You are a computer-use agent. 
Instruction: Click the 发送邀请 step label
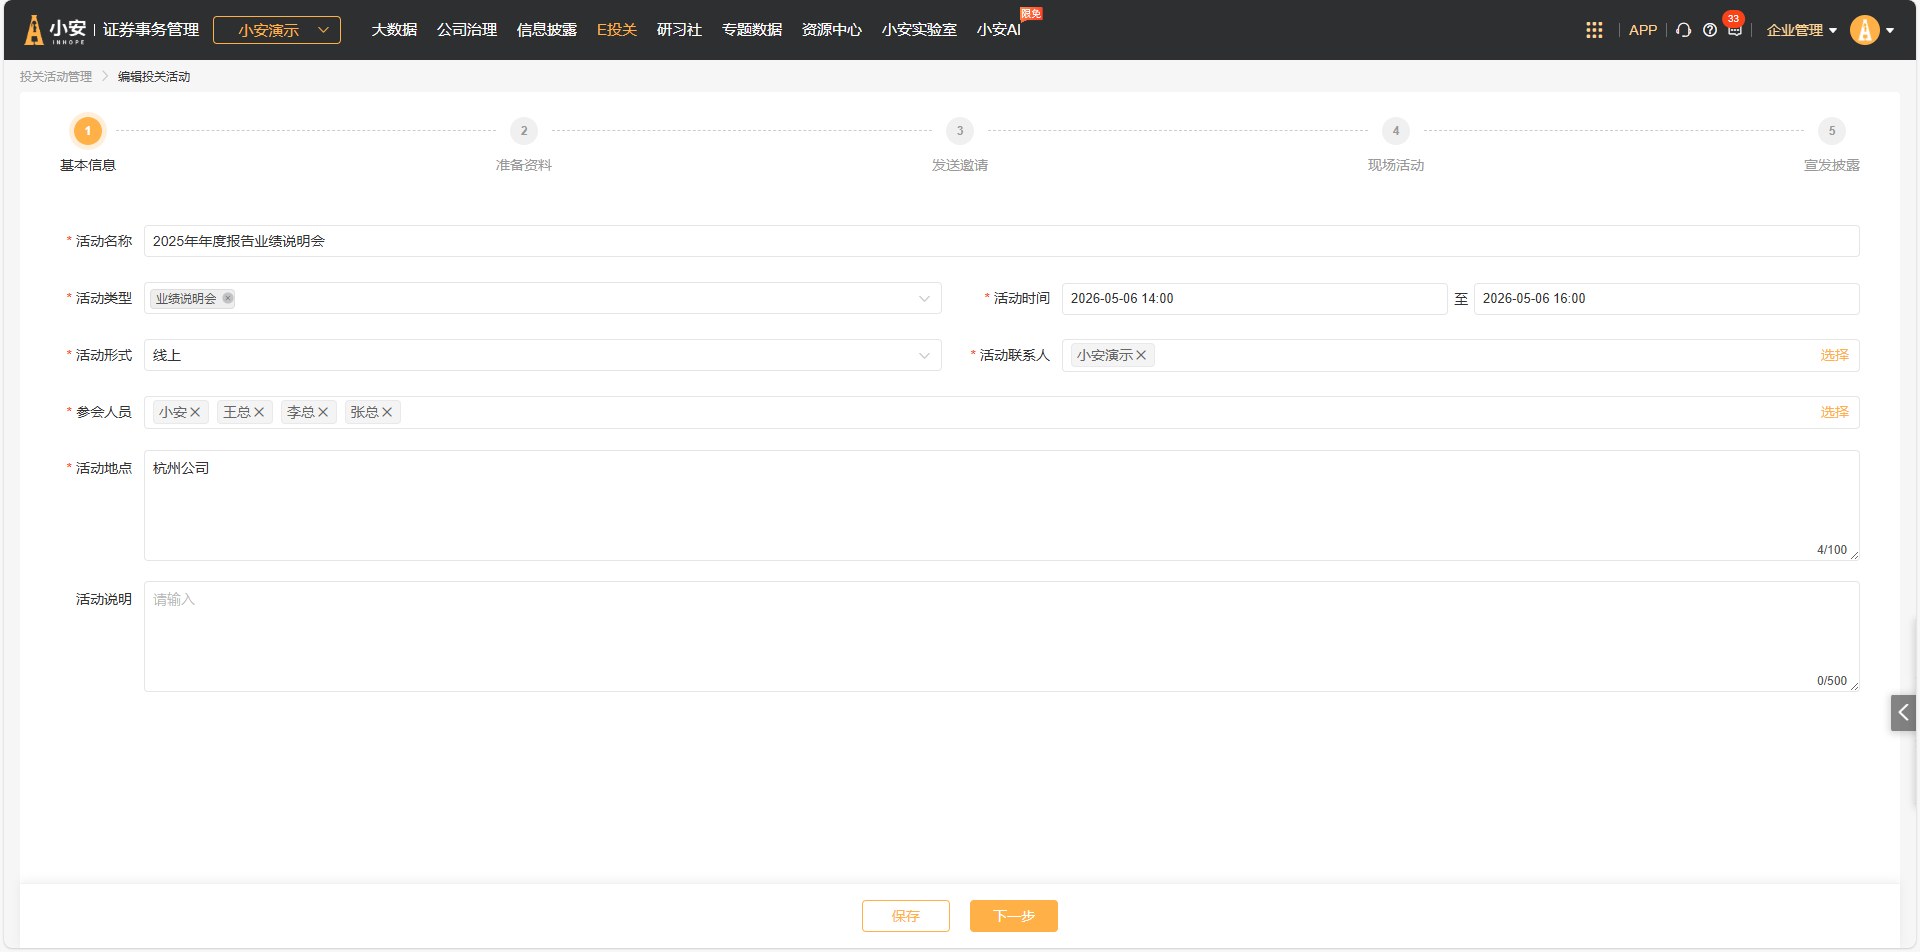[960, 165]
